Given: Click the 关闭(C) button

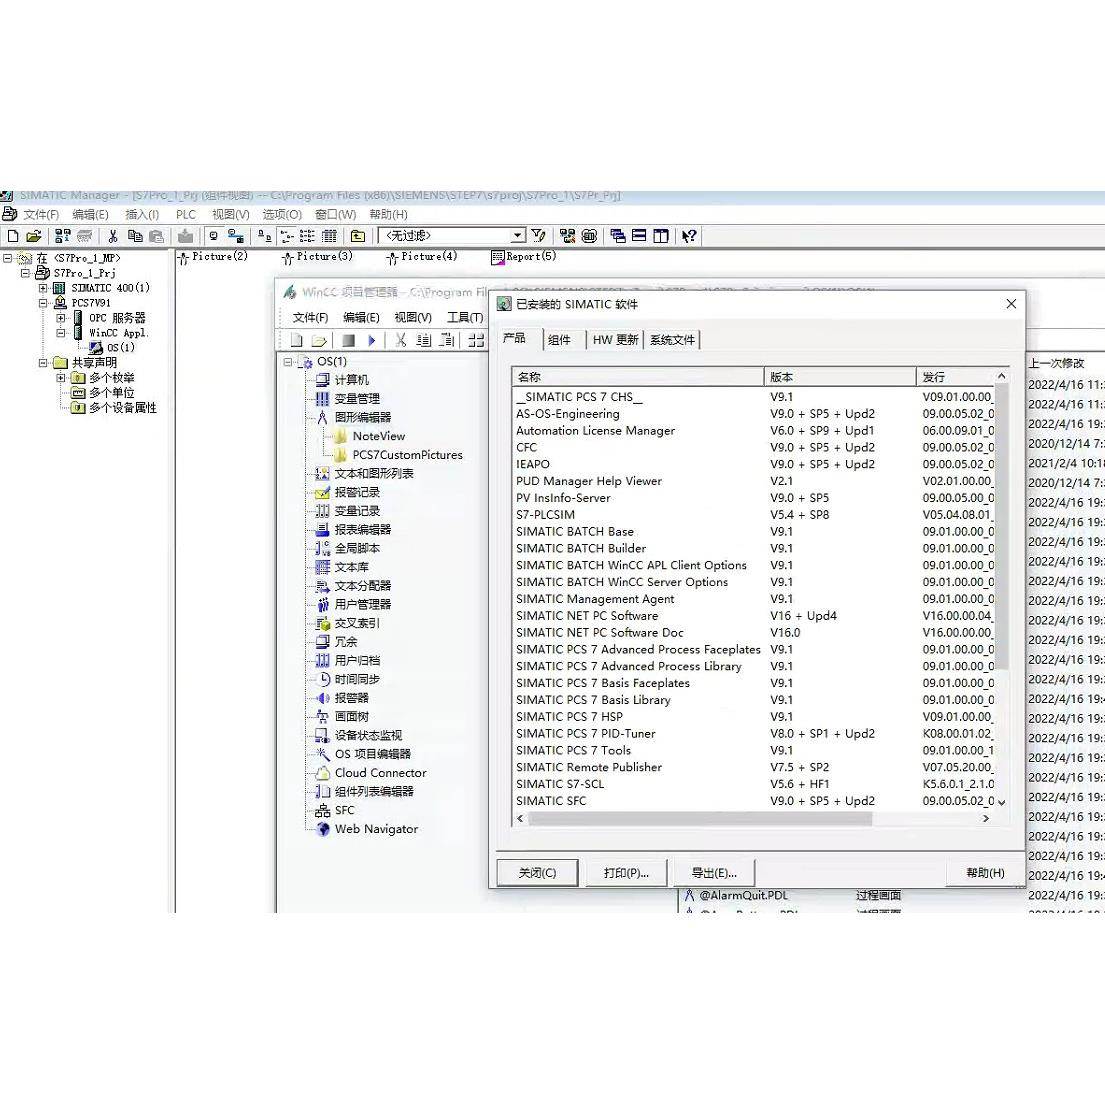Looking at the screenshot, I should tap(537, 872).
